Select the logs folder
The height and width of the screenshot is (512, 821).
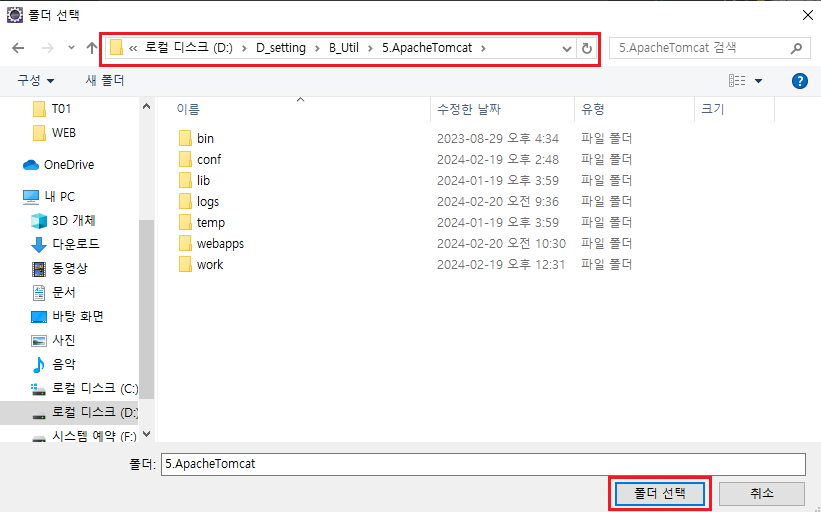pos(198,202)
